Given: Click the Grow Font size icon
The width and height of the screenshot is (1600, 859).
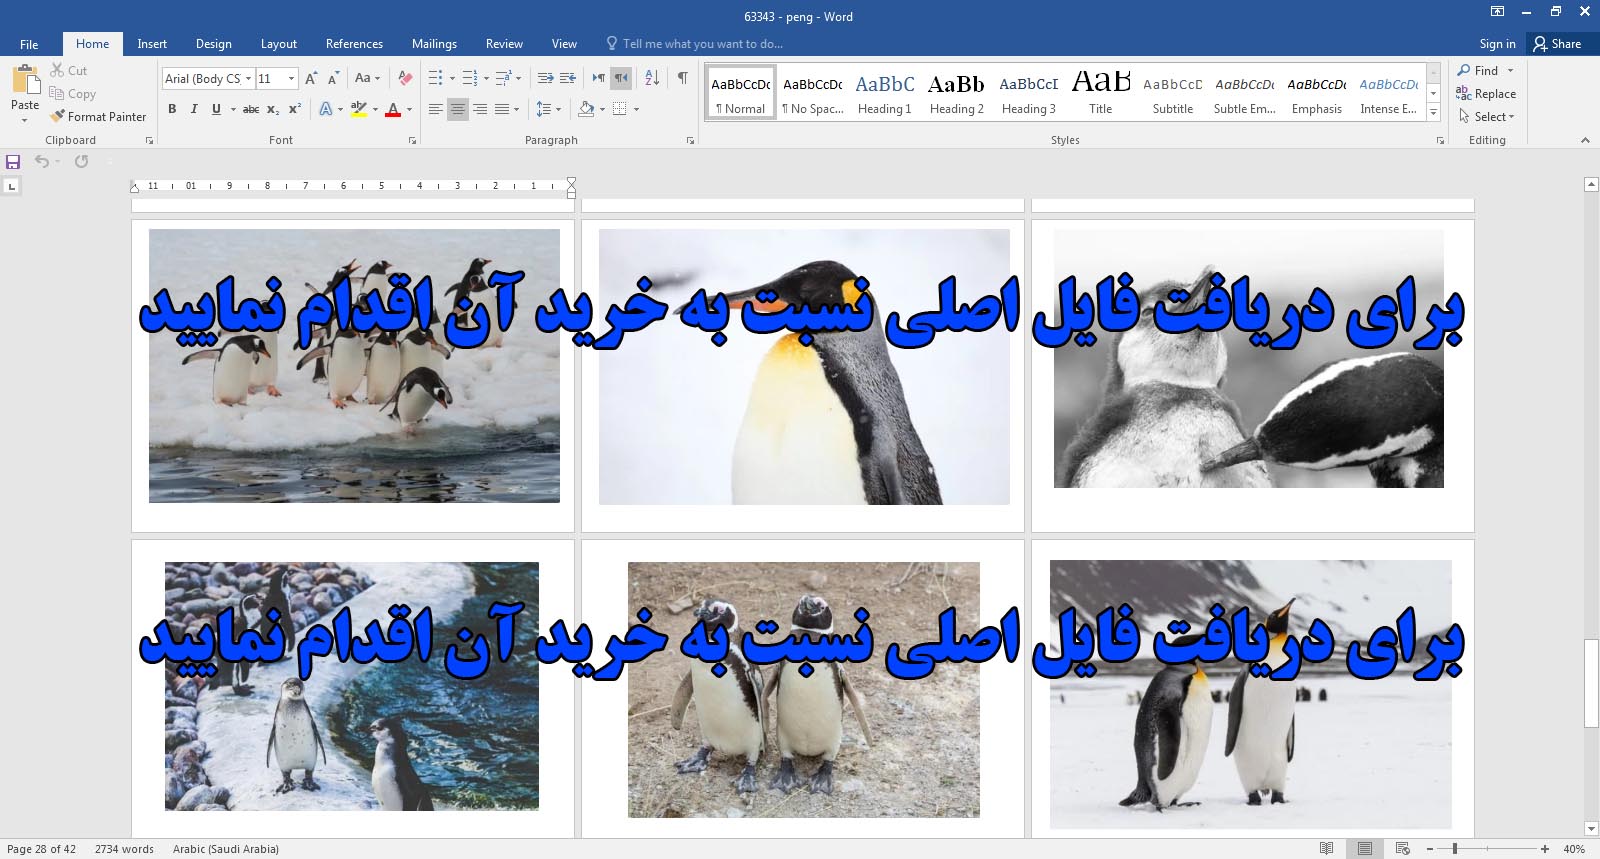Looking at the screenshot, I should click(311, 78).
